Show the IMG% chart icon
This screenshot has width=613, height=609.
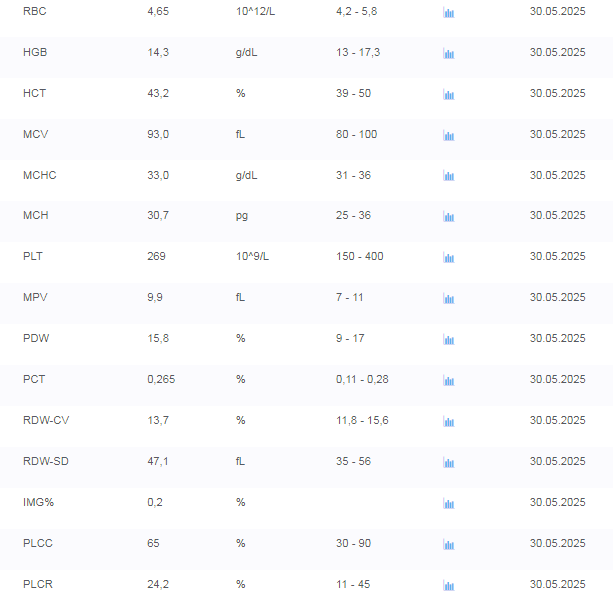(x=449, y=503)
